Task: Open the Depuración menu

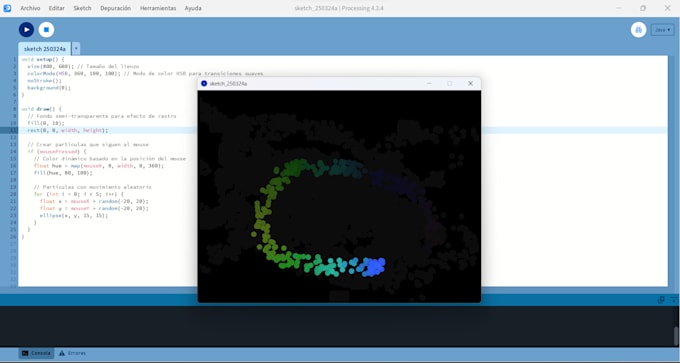Action: [115, 8]
